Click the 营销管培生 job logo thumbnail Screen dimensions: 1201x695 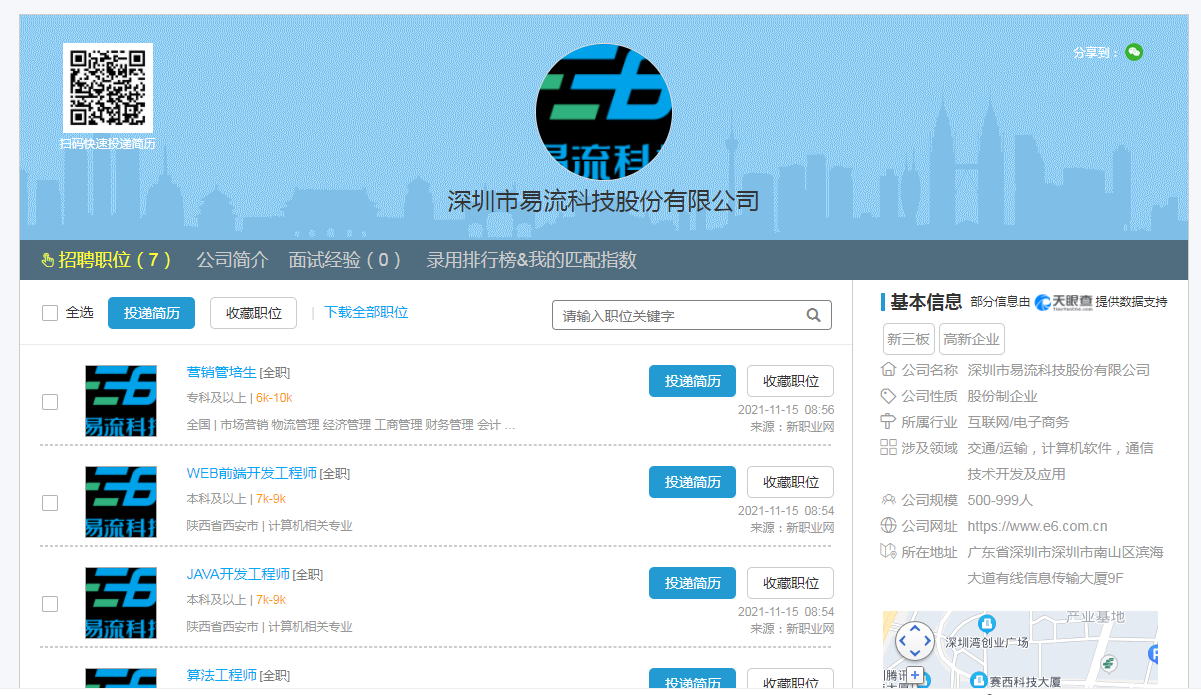coord(121,400)
